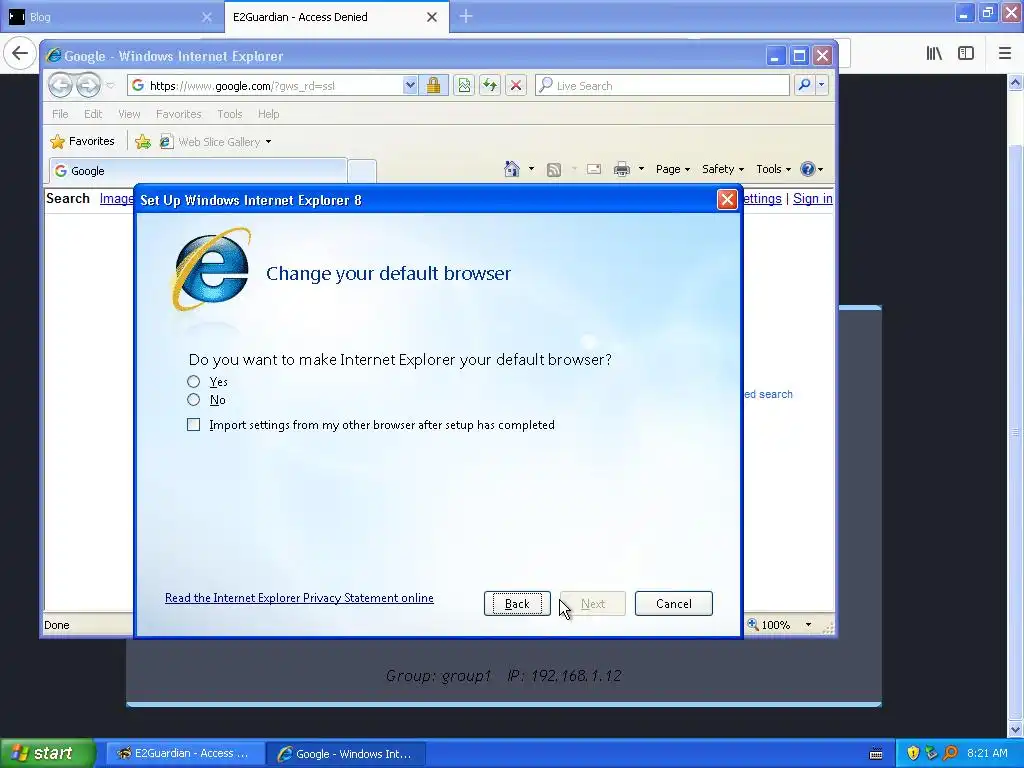The image size is (1024, 768).
Task: Click the IE Home icon
Action: point(512,169)
